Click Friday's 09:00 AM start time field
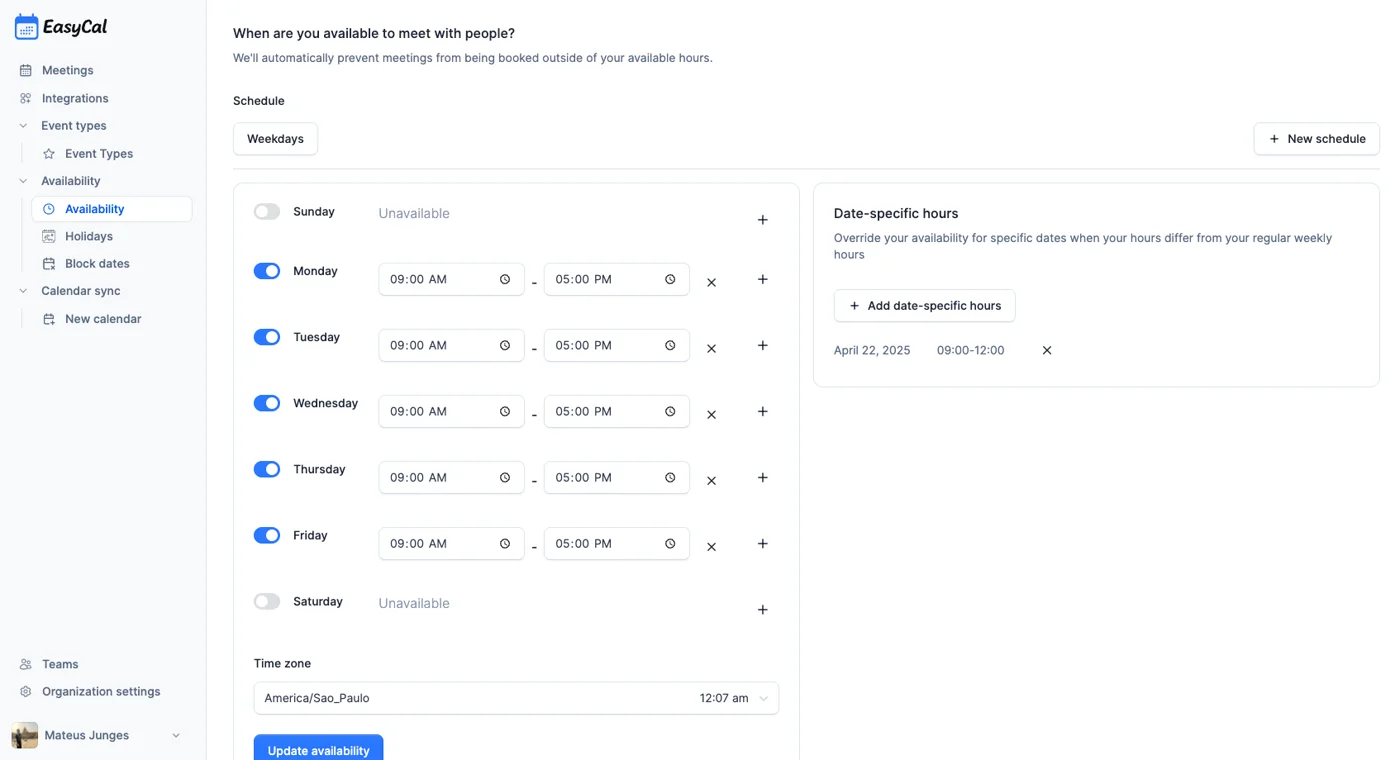This screenshot has width=1400, height=760. (451, 544)
